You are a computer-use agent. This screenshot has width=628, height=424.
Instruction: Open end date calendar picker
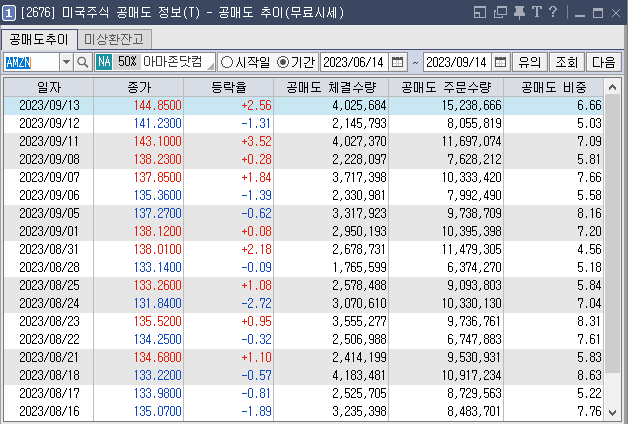click(x=500, y=62)
